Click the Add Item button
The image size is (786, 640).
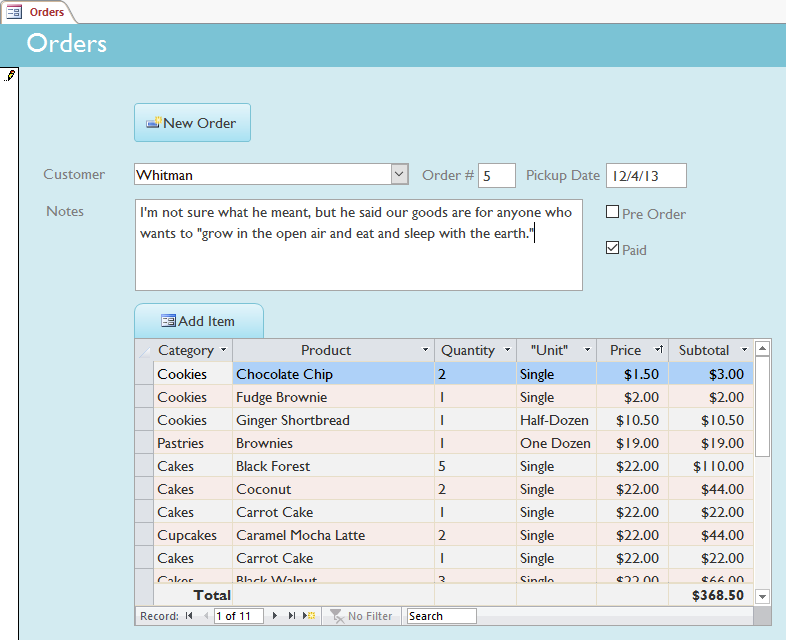(198, 321)
